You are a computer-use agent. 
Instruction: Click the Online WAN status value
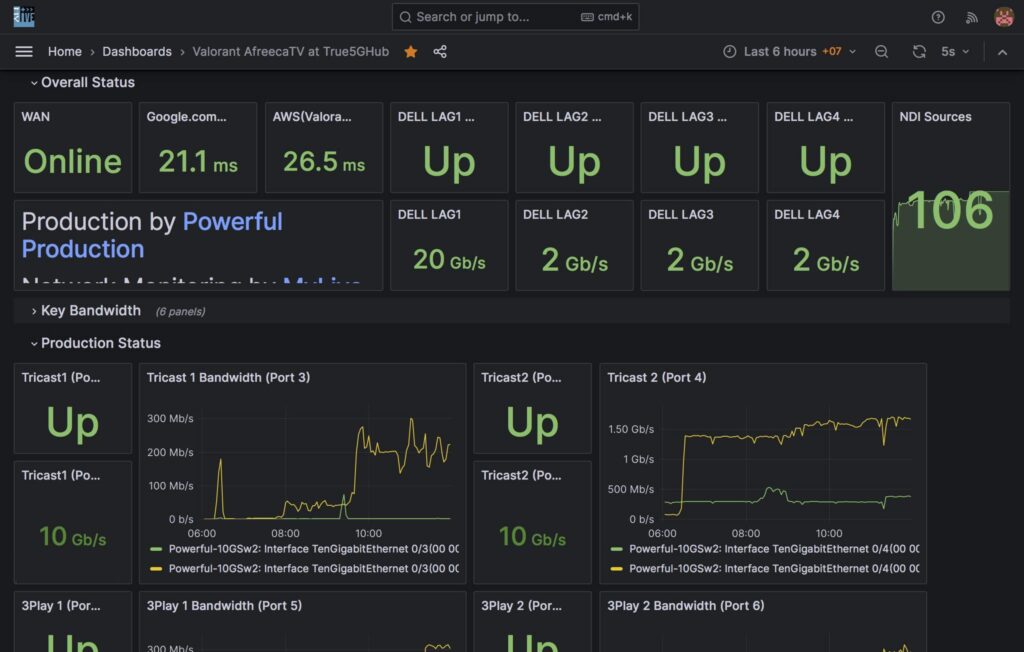point(72,161)
